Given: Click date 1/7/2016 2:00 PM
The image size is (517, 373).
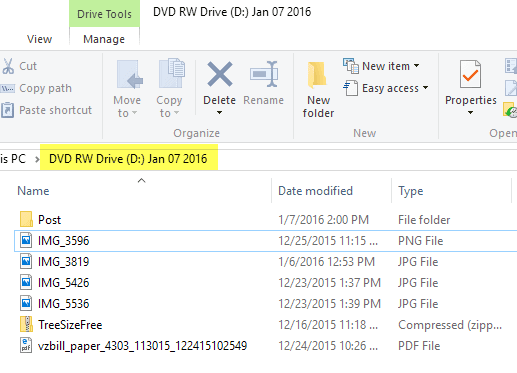Looking at the screenshot, I should [x=324, y=220].
